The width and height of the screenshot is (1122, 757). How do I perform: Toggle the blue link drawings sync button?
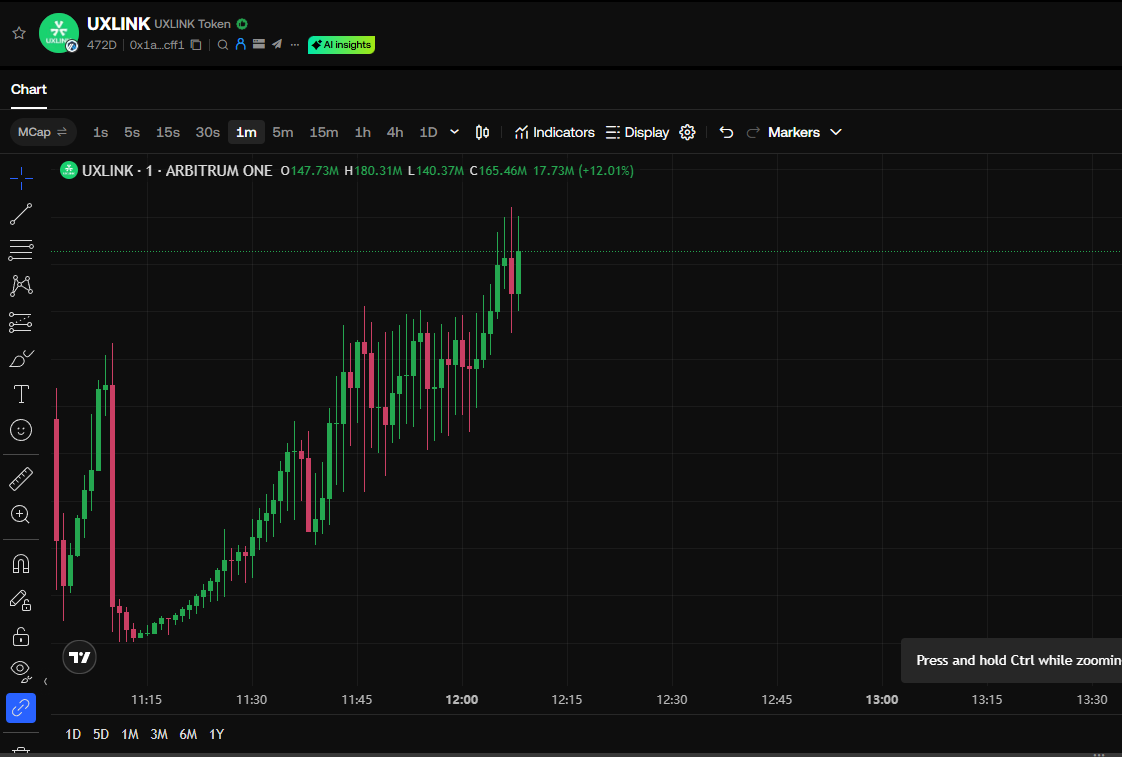21,708
